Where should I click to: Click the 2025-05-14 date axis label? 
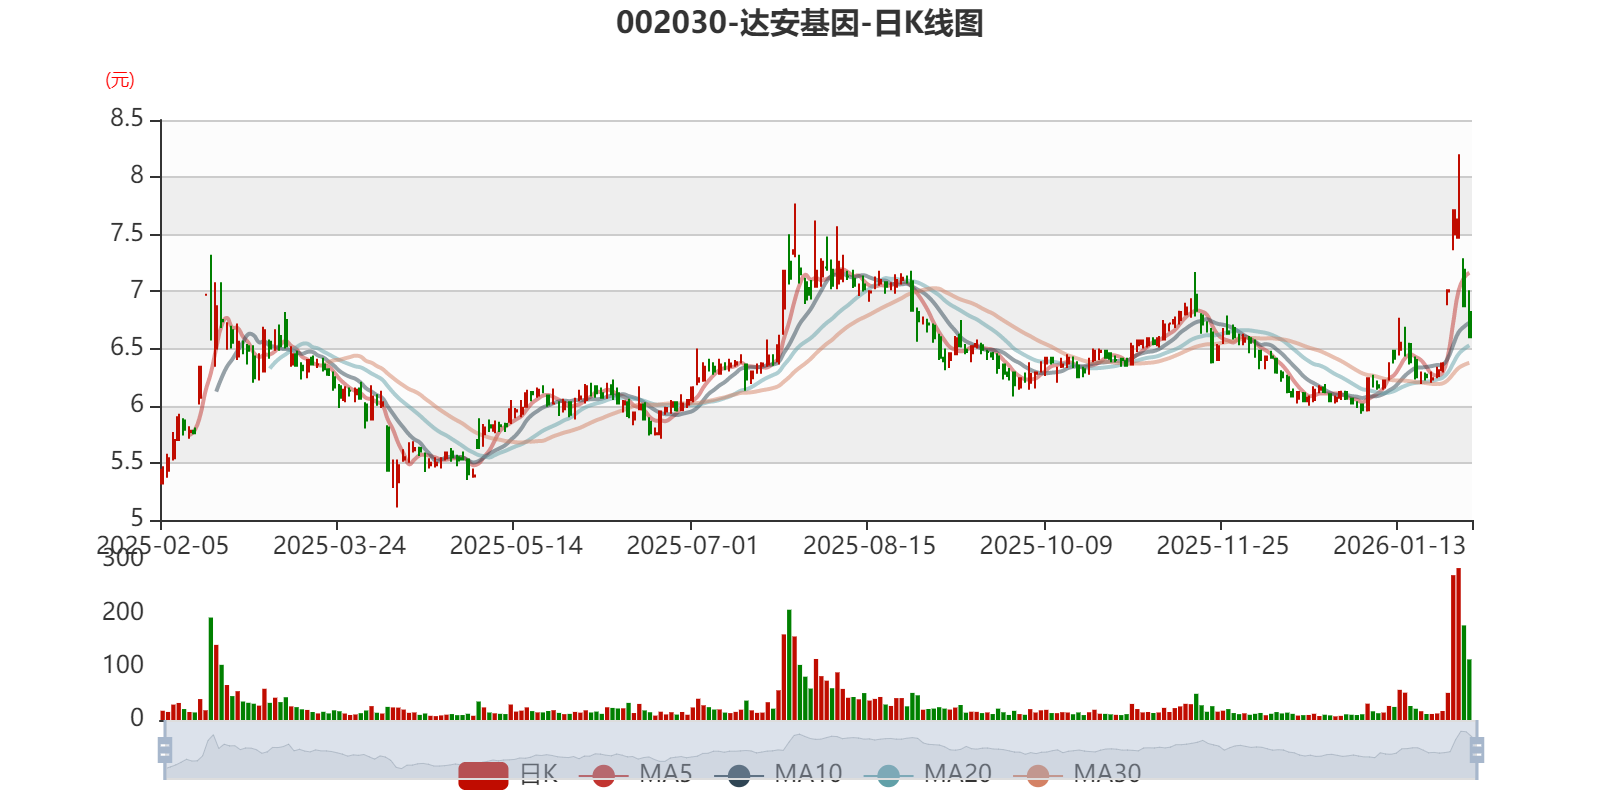[x=516, y=546]
